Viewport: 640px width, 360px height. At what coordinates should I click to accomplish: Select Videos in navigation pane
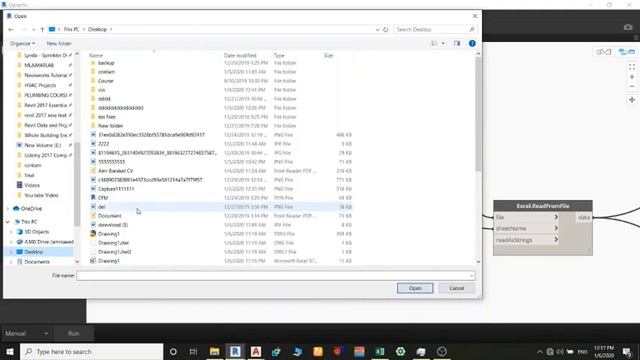pyautogui.click(x=32, y=185)
